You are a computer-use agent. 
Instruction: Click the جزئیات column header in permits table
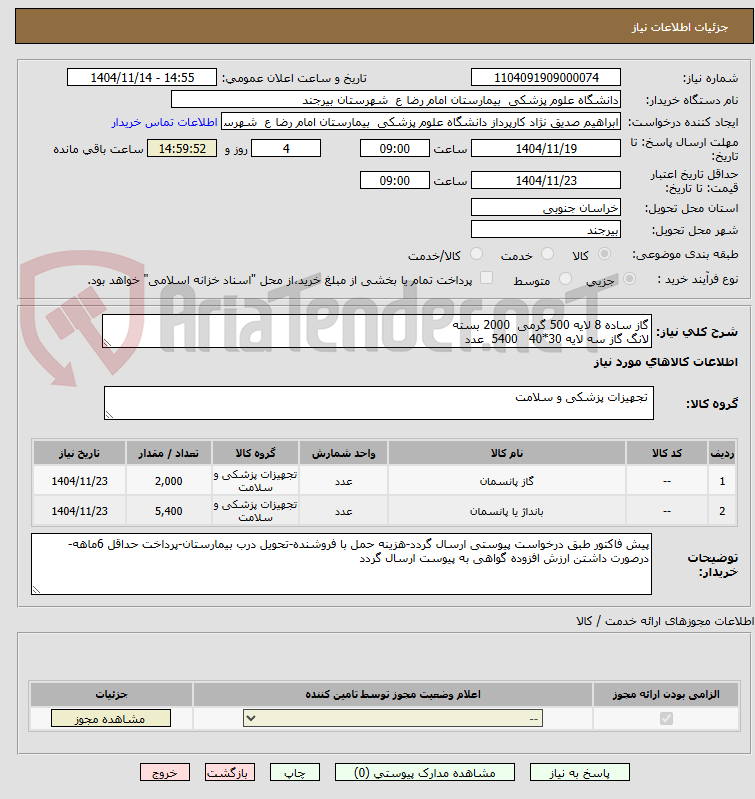pos(111,694)
